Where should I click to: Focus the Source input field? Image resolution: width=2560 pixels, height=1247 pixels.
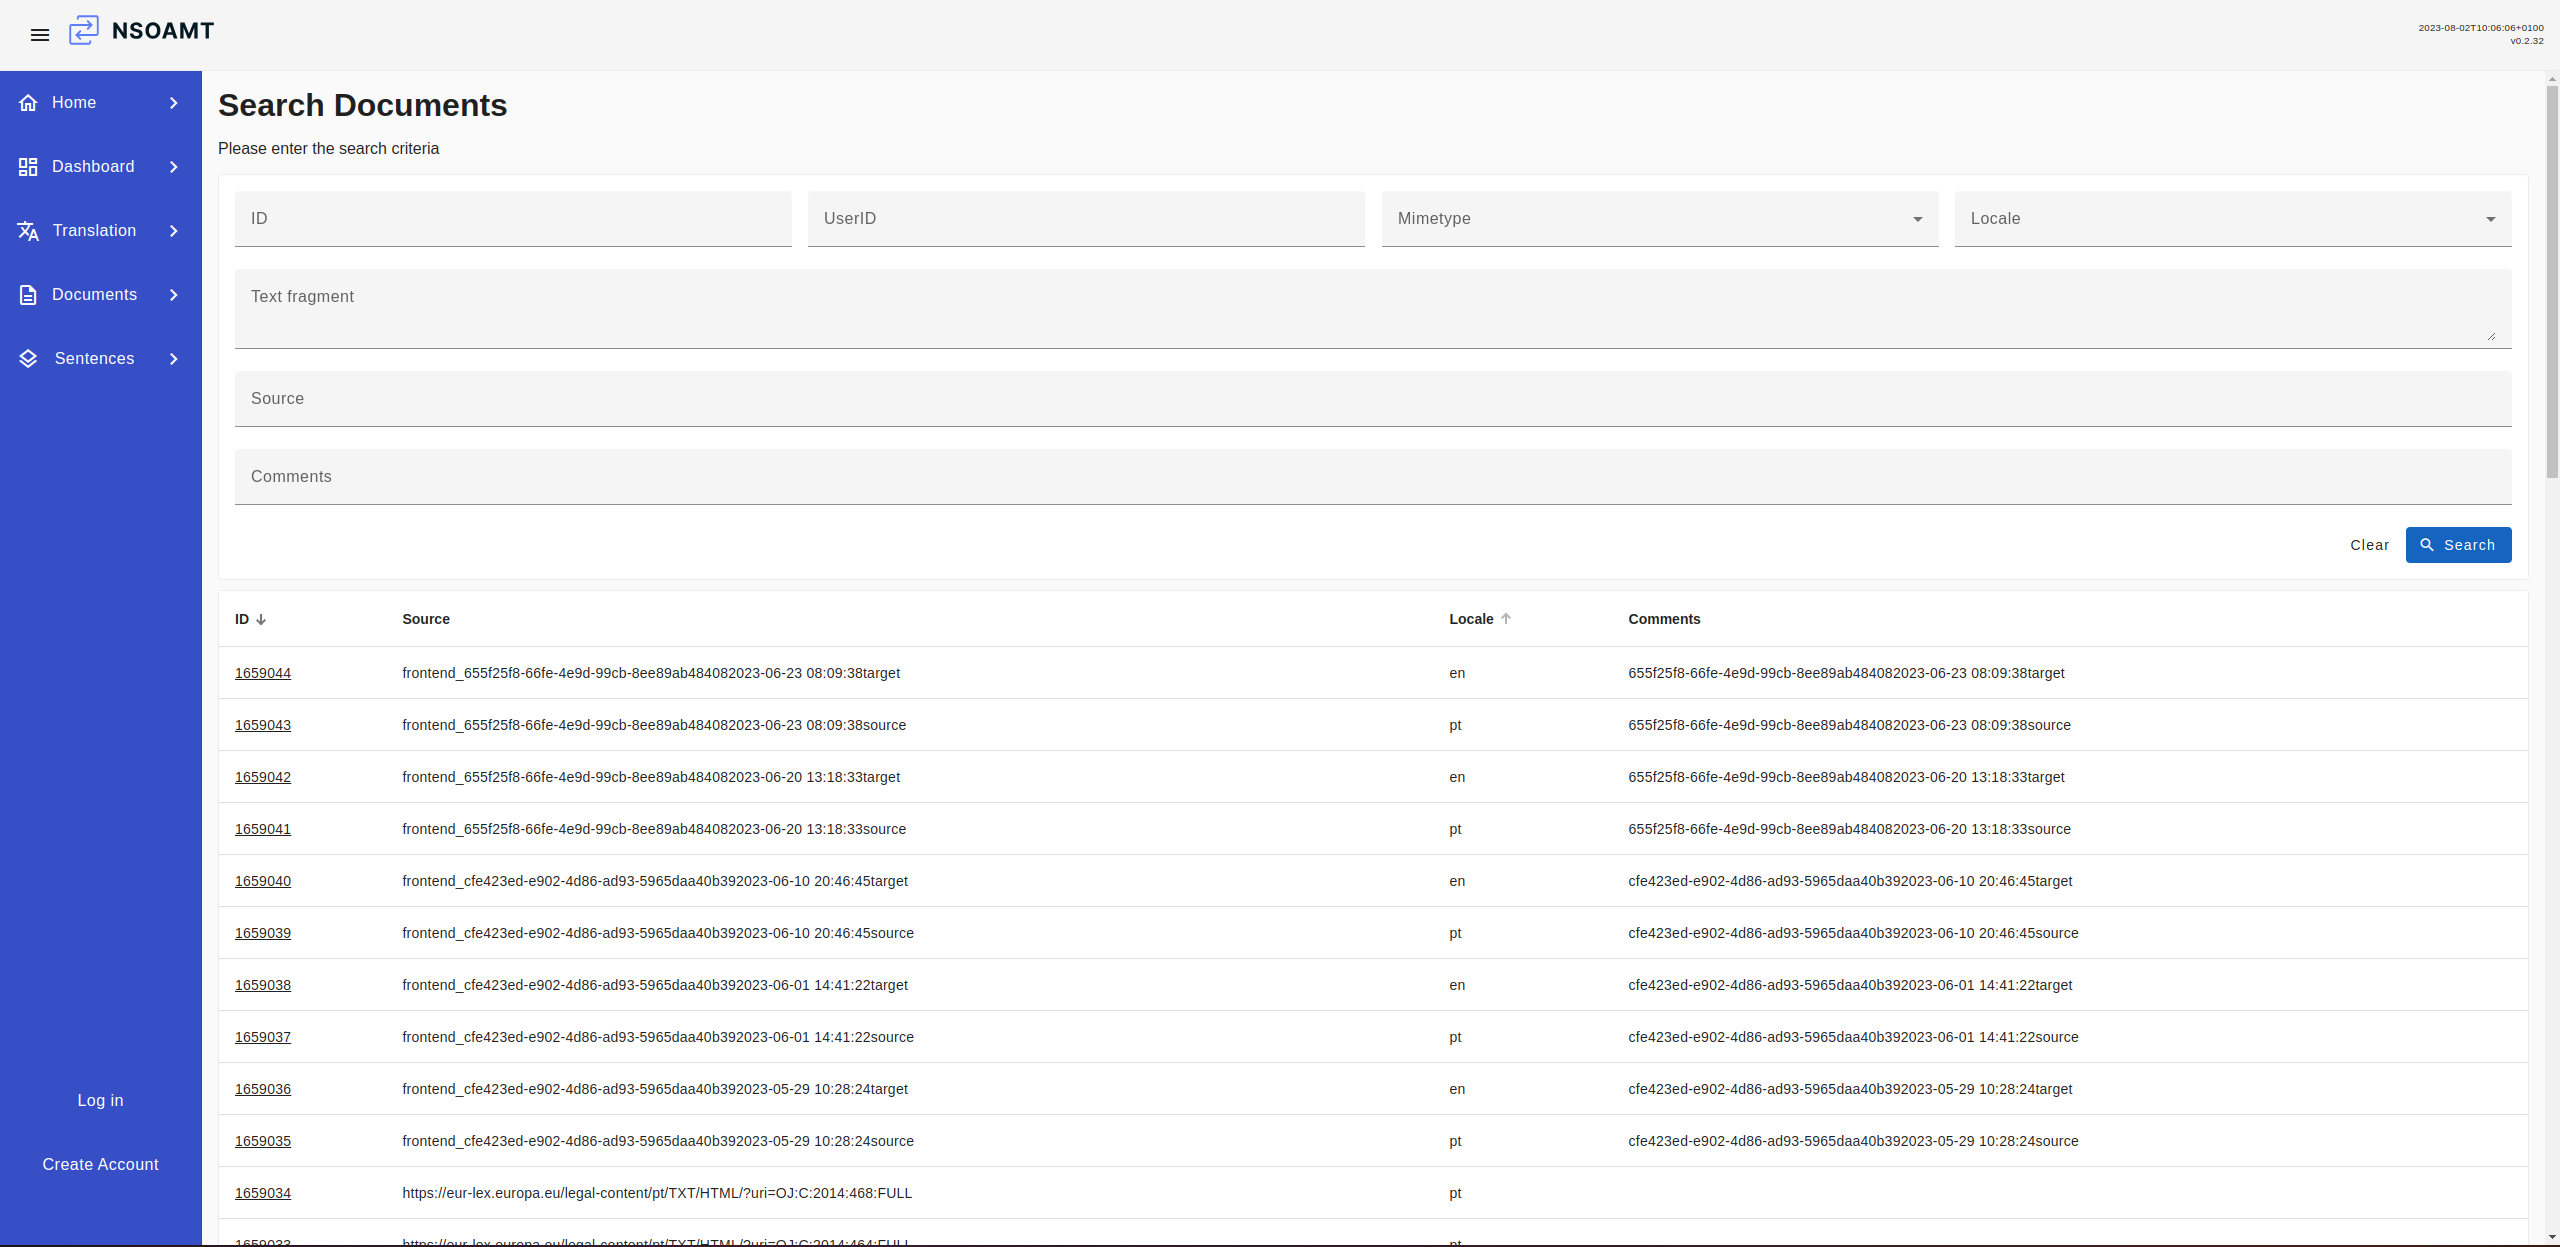[1373, 399]
